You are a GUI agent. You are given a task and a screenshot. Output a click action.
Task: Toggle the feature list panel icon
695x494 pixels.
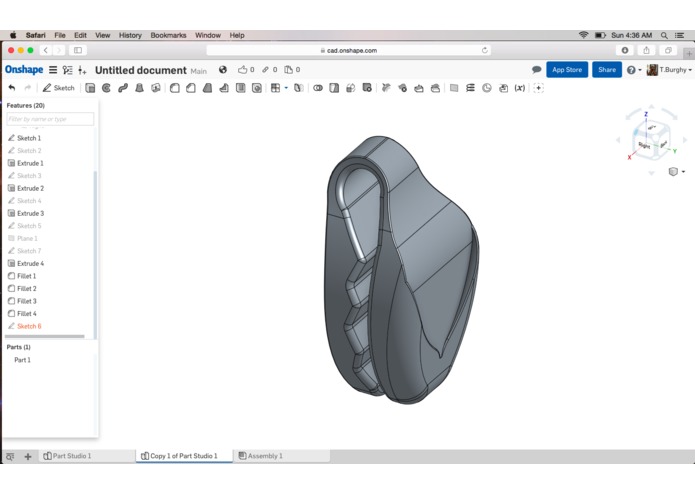coord(67,70)
